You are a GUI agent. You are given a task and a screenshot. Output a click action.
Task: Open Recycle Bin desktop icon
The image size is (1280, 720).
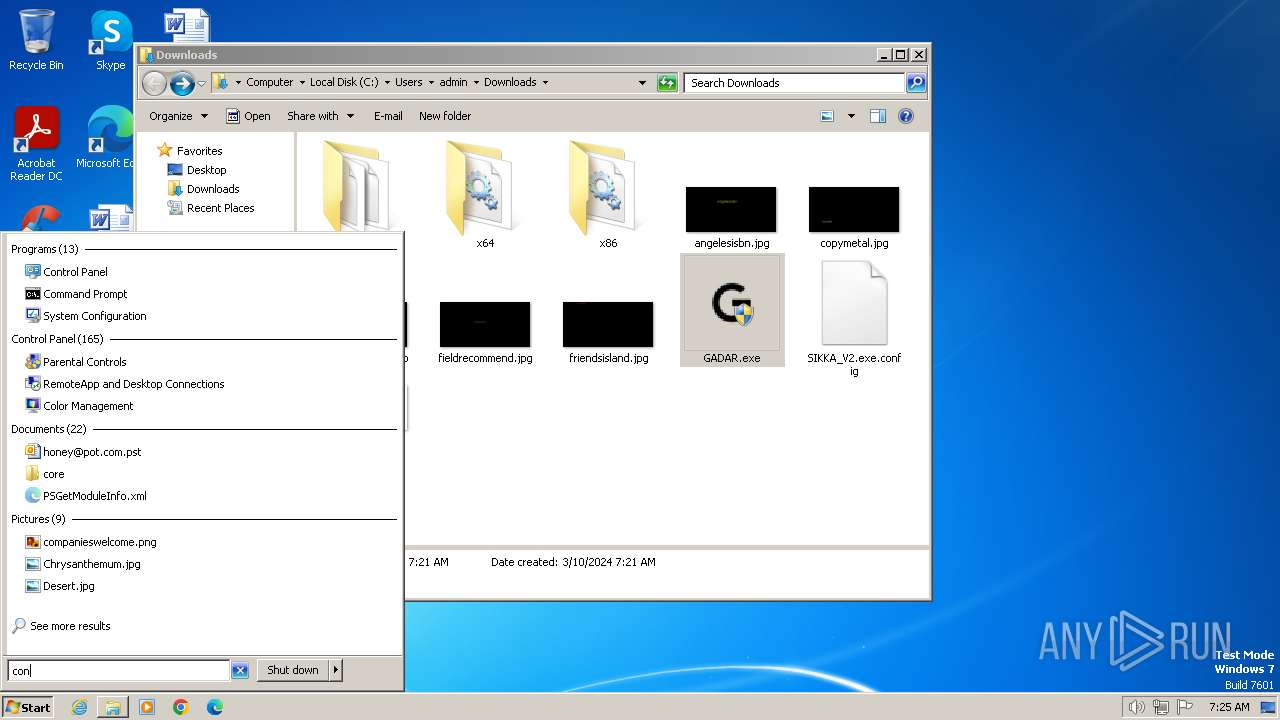coord(36,40)
